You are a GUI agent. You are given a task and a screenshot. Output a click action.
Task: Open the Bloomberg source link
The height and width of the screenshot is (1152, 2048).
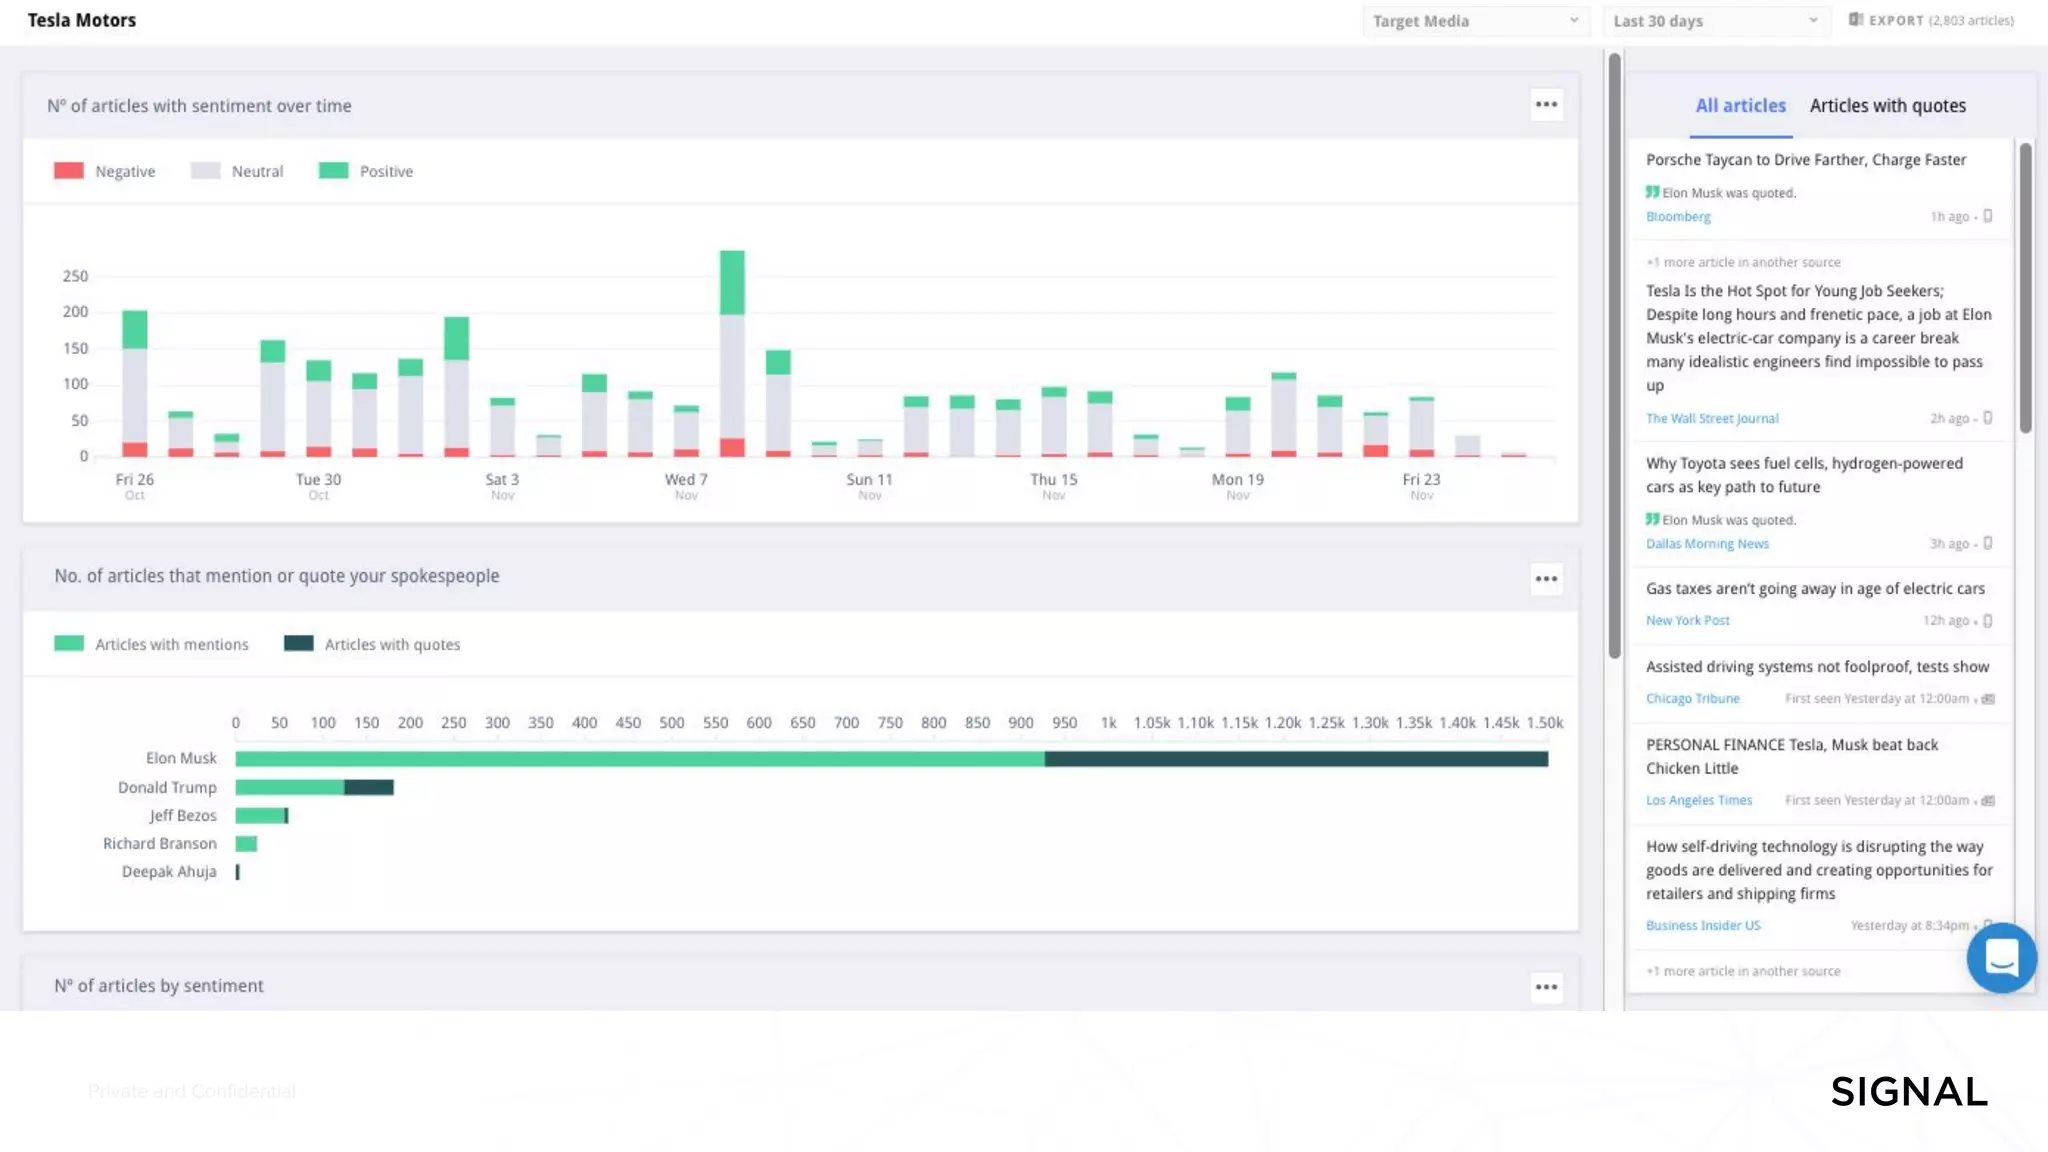tap(1678, 217)
